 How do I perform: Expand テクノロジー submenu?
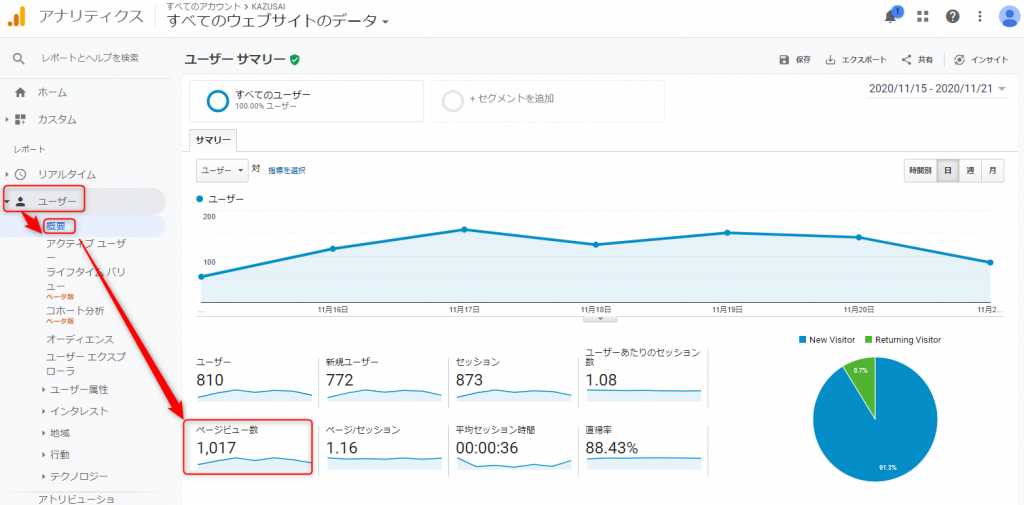74,476
